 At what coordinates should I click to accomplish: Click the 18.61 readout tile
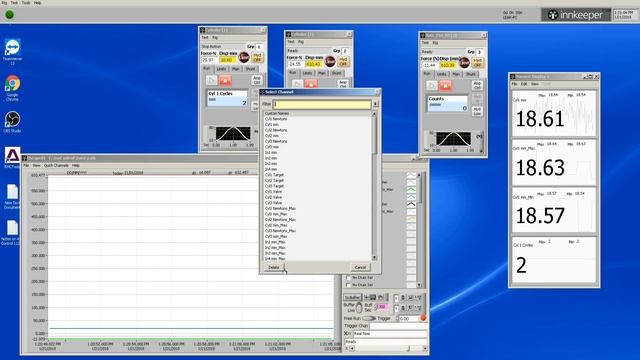tap(554, 114)
